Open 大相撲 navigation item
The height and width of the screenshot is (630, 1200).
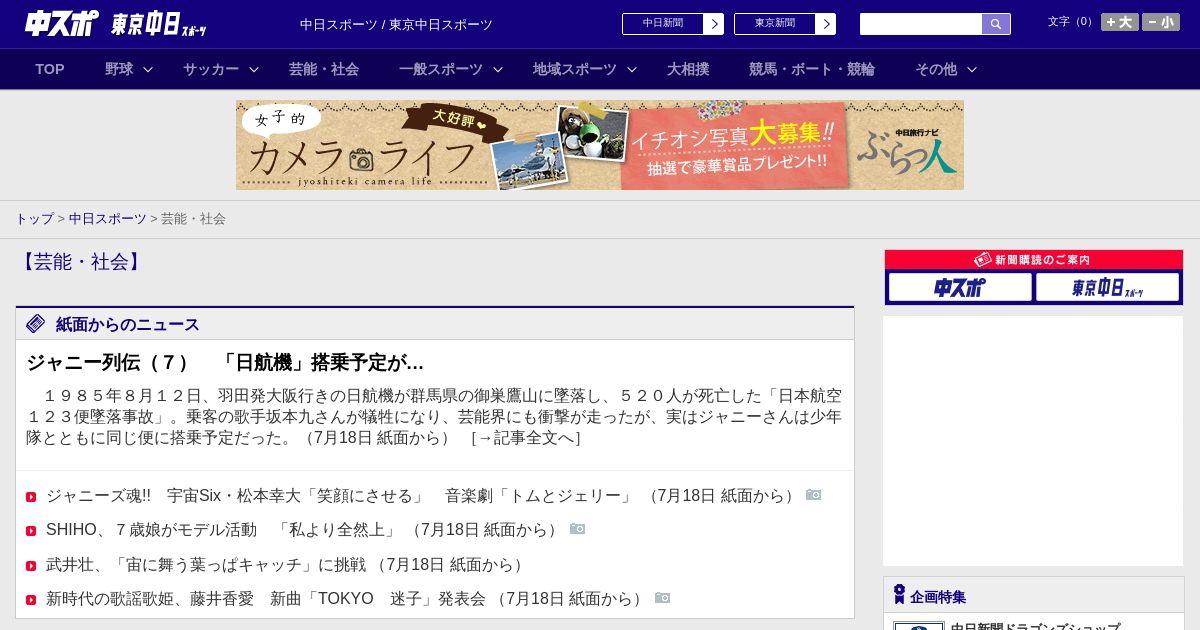688,69
